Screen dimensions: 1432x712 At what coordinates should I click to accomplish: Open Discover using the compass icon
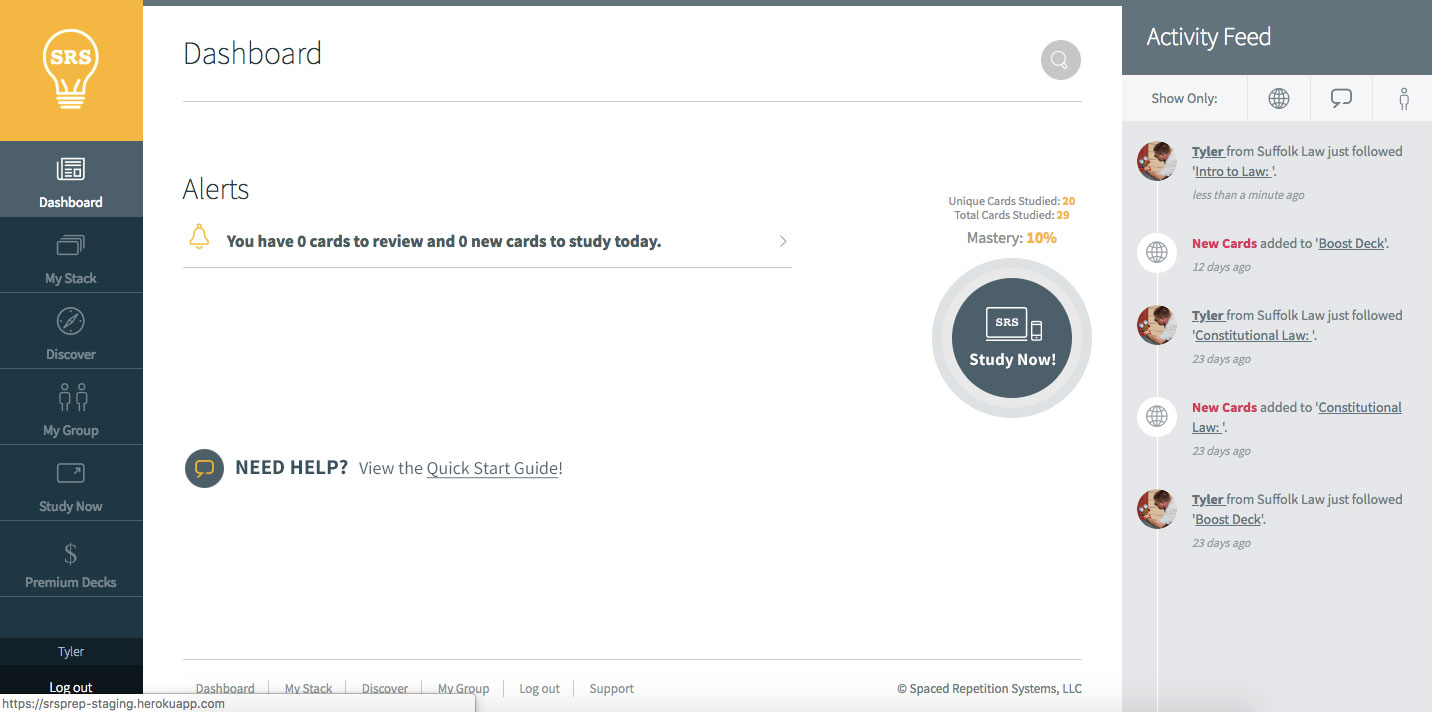pos(71,321)
